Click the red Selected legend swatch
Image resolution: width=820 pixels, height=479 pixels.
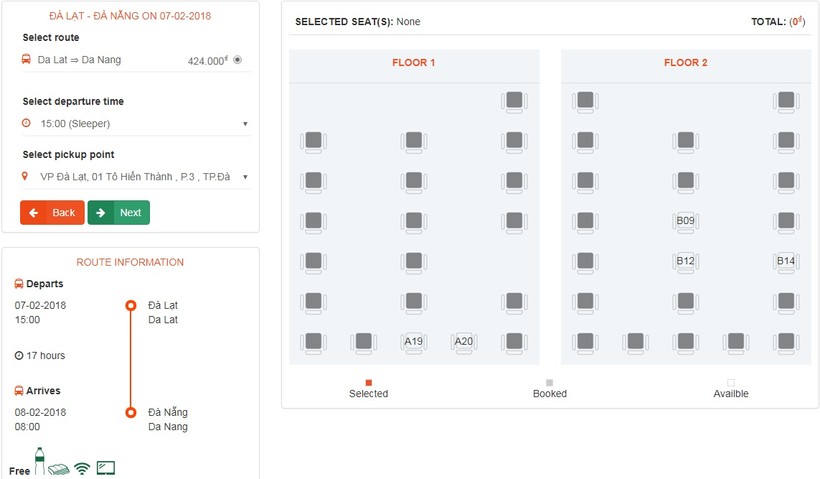(x=369, y=383)
